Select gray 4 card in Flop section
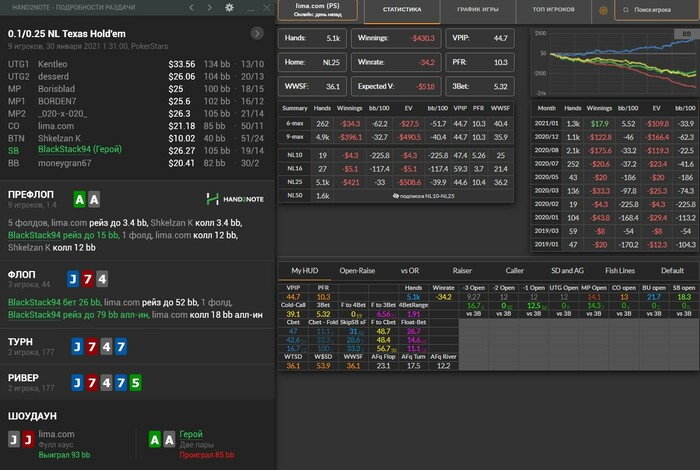This screenshot has height=470, width=700. pyautogui.click(x=102, y=279)
